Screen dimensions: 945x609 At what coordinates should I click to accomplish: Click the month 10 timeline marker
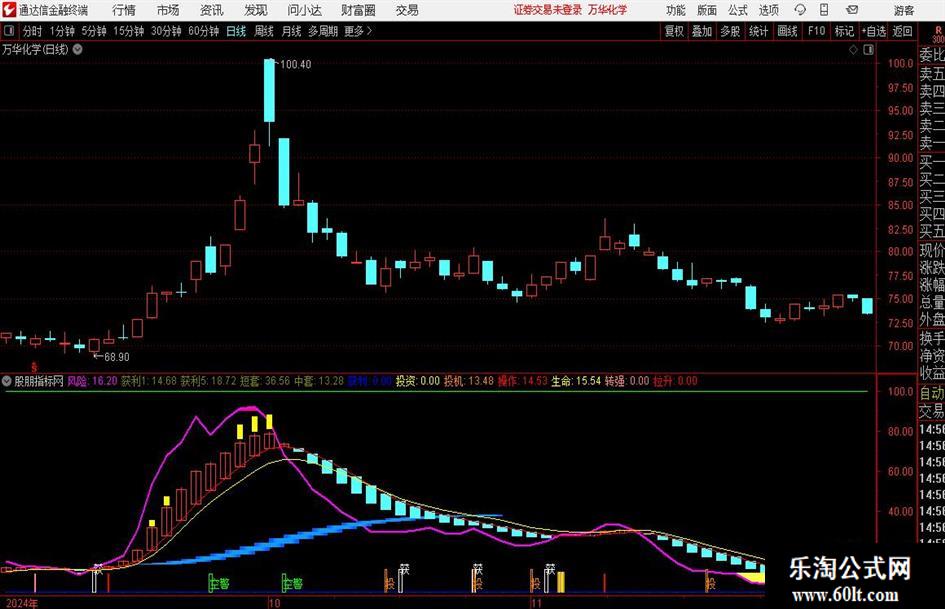(274, 603)
